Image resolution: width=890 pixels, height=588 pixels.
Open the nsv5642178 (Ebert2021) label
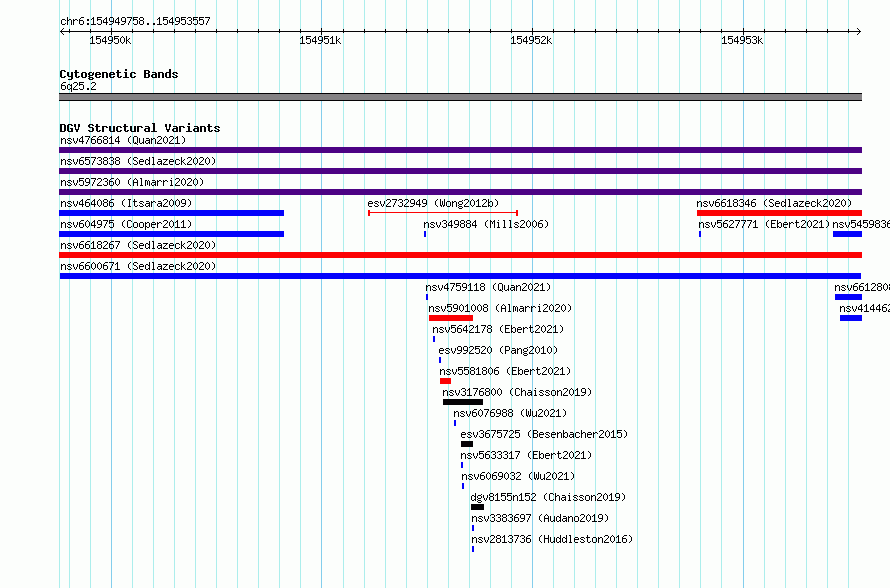click(498, 329)
